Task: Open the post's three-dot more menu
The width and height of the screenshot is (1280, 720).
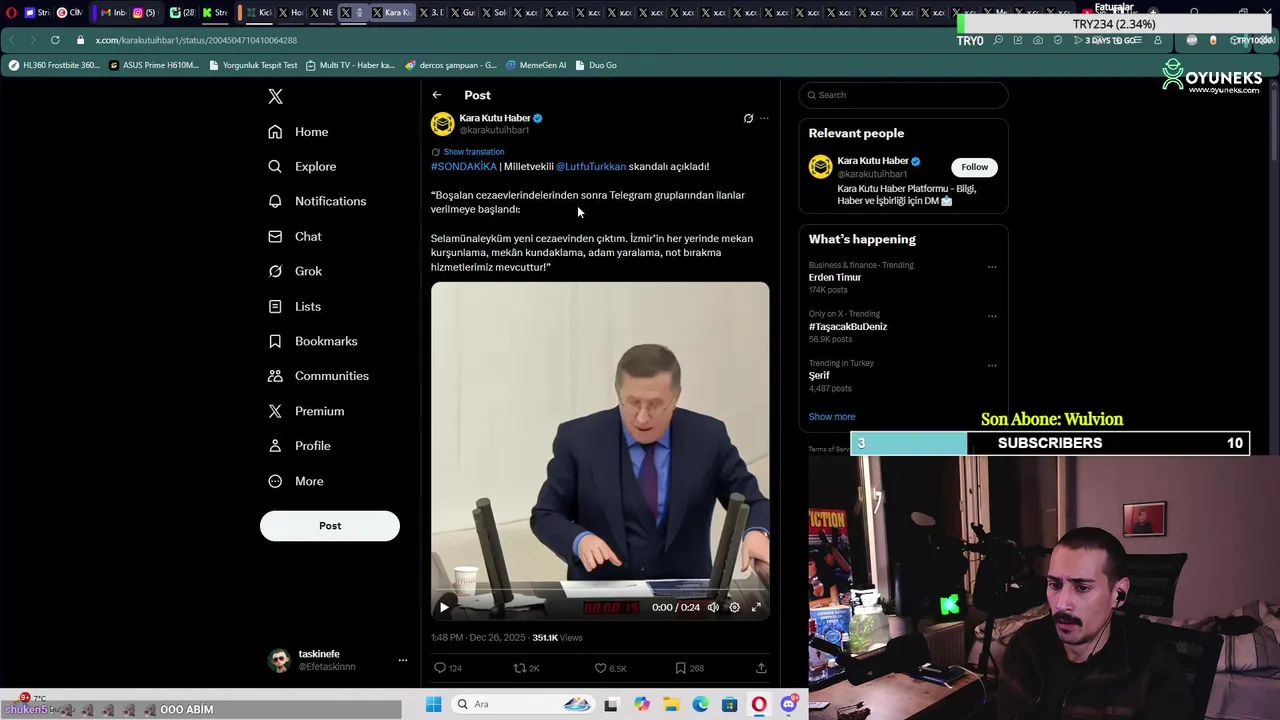Action: pyautogui.click(x=764, y=118)
